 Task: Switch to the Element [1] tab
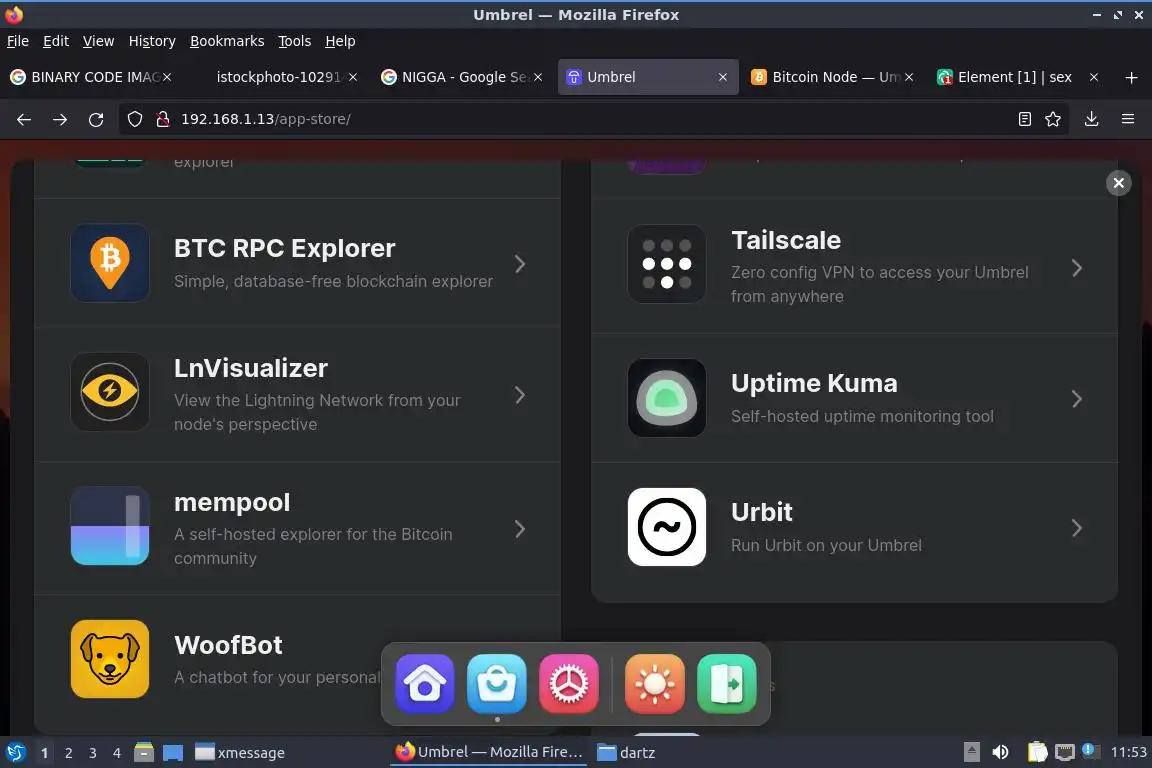click(1019, 77)
